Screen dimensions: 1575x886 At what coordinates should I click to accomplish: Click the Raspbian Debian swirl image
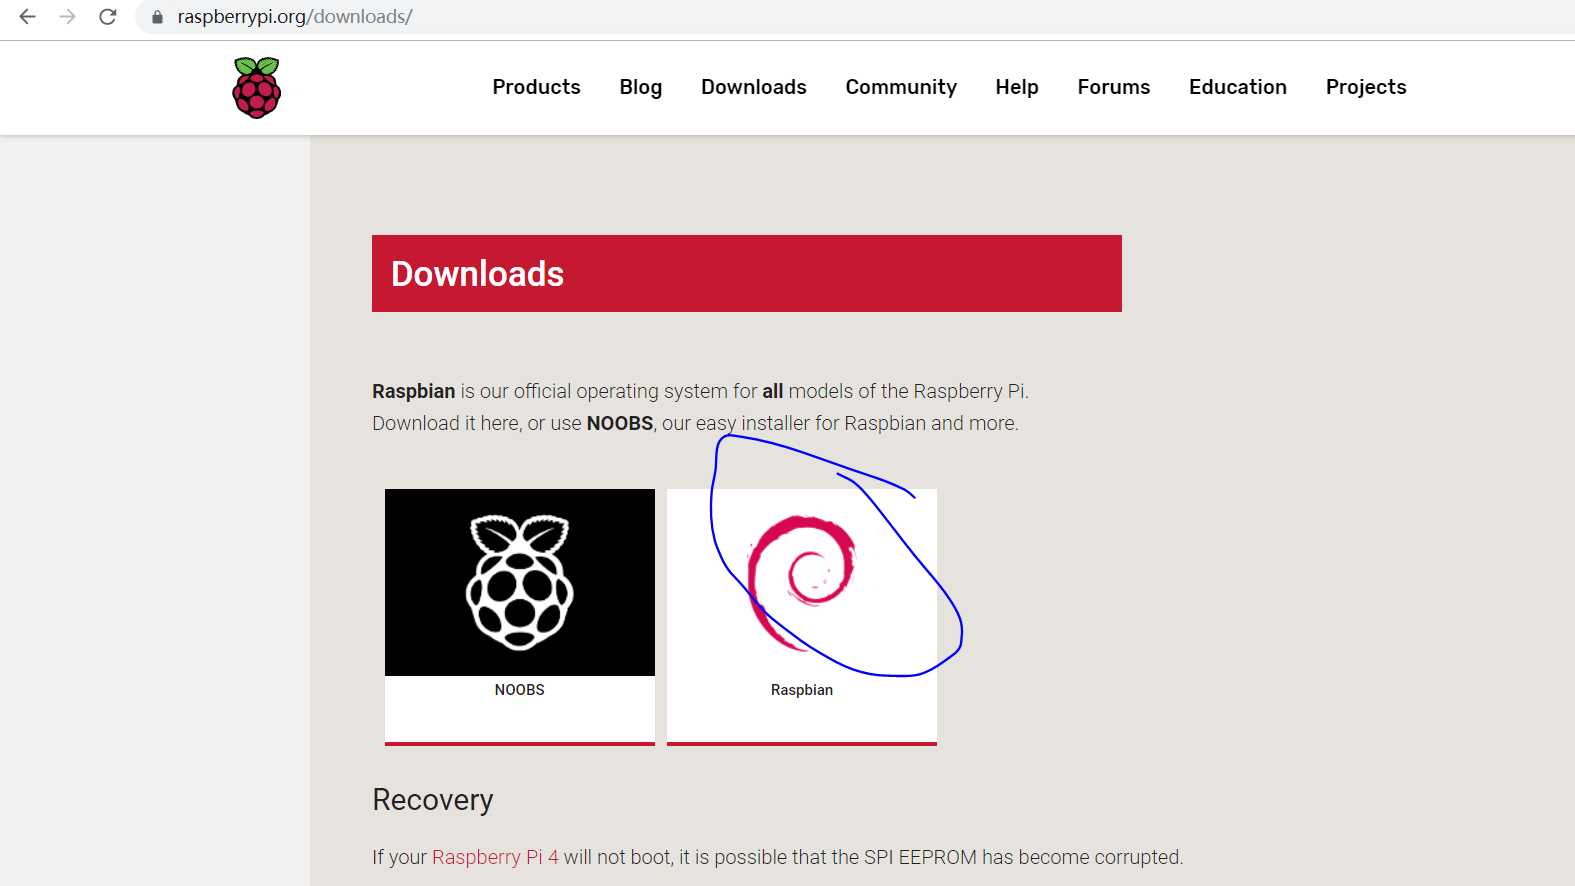[802, 582]
